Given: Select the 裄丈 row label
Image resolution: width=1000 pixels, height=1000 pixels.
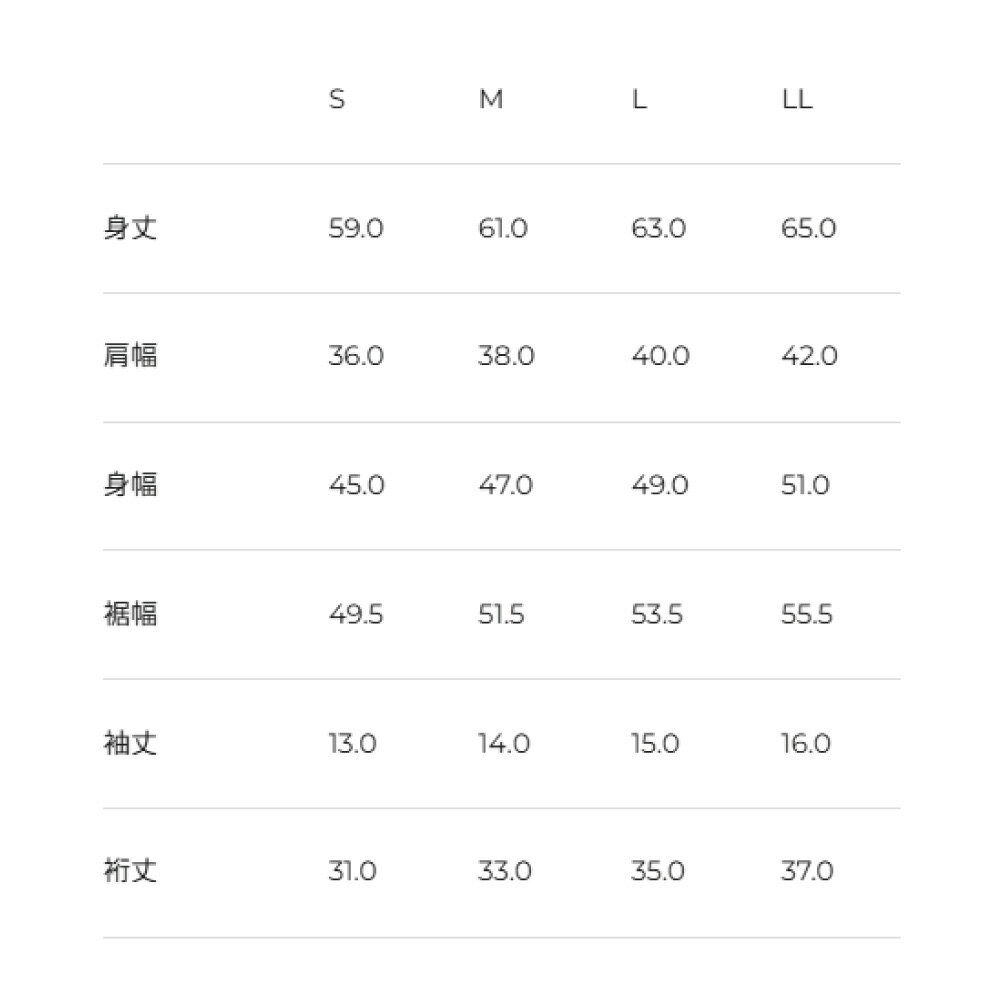Looking at the screenshot, I should pos(130,872).
